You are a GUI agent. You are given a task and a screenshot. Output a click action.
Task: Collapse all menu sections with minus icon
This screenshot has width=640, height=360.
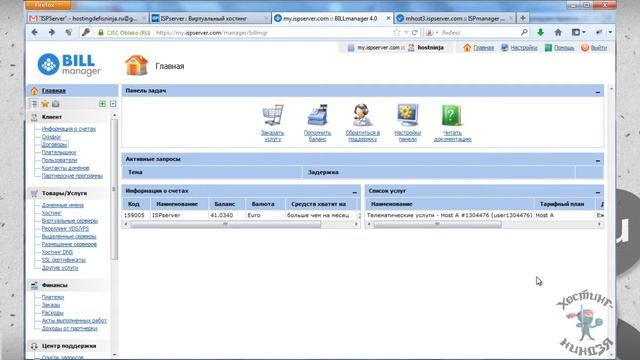tap(113, 104)
